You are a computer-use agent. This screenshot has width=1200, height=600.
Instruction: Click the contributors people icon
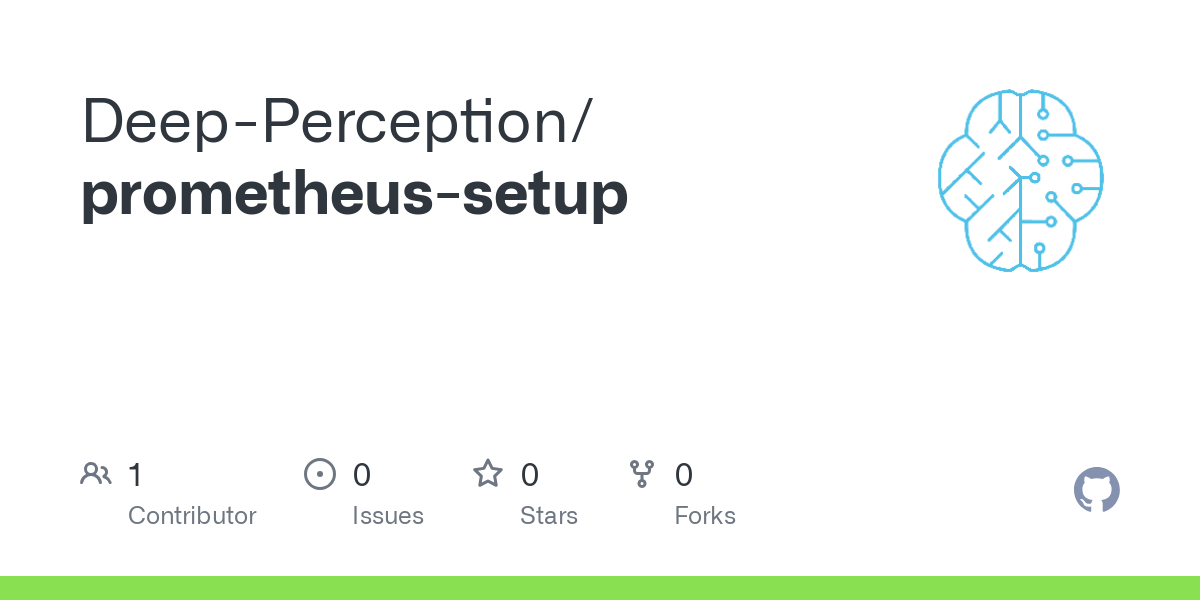96,474
